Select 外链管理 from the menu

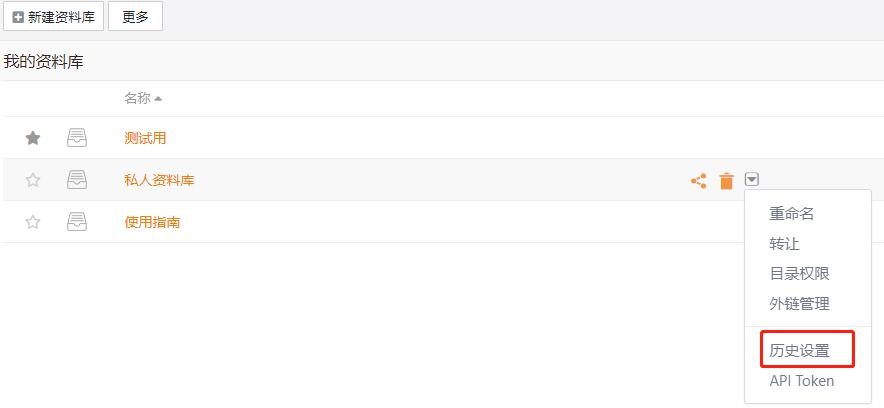click(799, 304)
